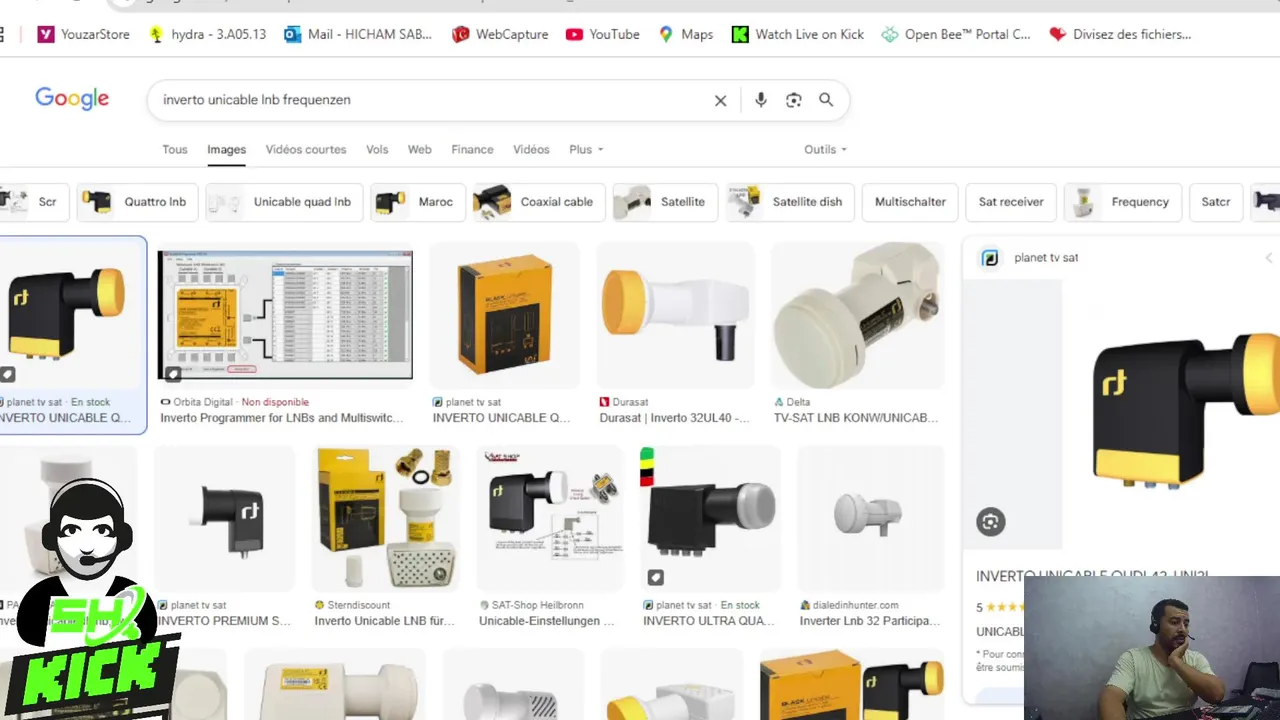This screenshot has height=720, width=1280.
Task: Switch to the Finance tab
Action: coord(472,149)
